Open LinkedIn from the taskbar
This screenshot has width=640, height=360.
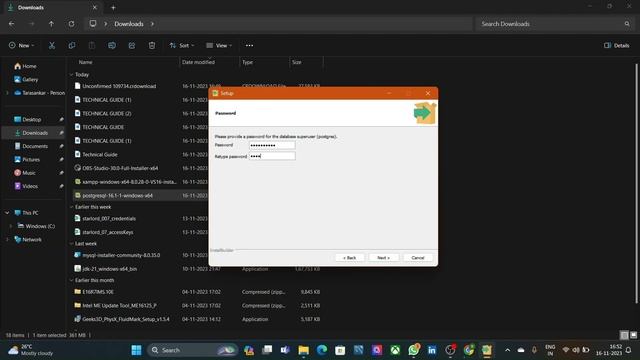(x=432, y=350)
